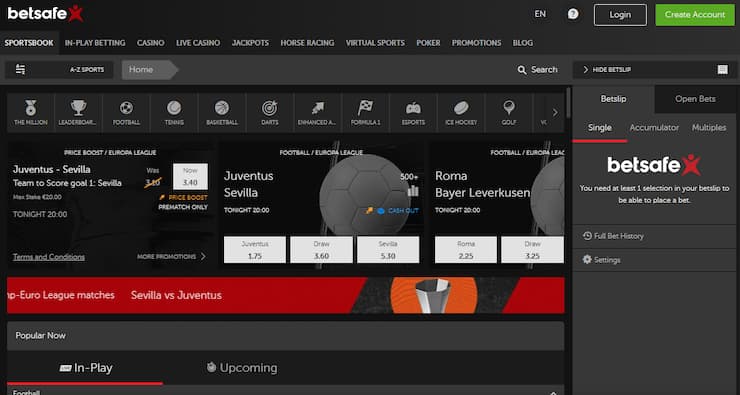Open In-Play Betting menu

click(x=95, y=43)
